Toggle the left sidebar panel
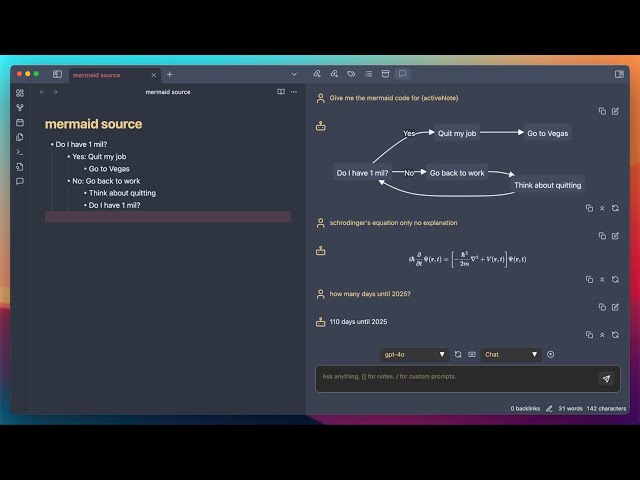This screenshot has width=640, height=480. coord(58,74)
